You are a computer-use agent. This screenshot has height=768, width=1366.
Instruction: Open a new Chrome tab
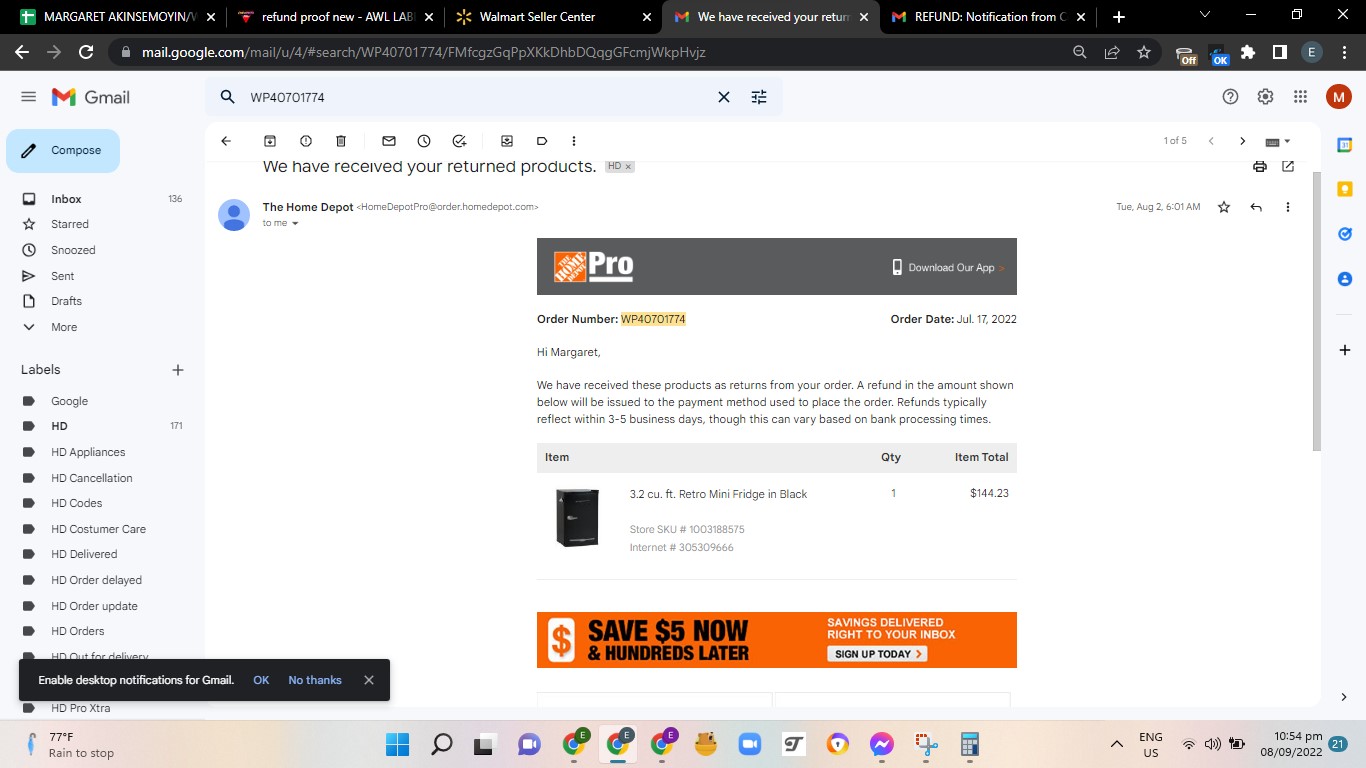pos(1119,17)
